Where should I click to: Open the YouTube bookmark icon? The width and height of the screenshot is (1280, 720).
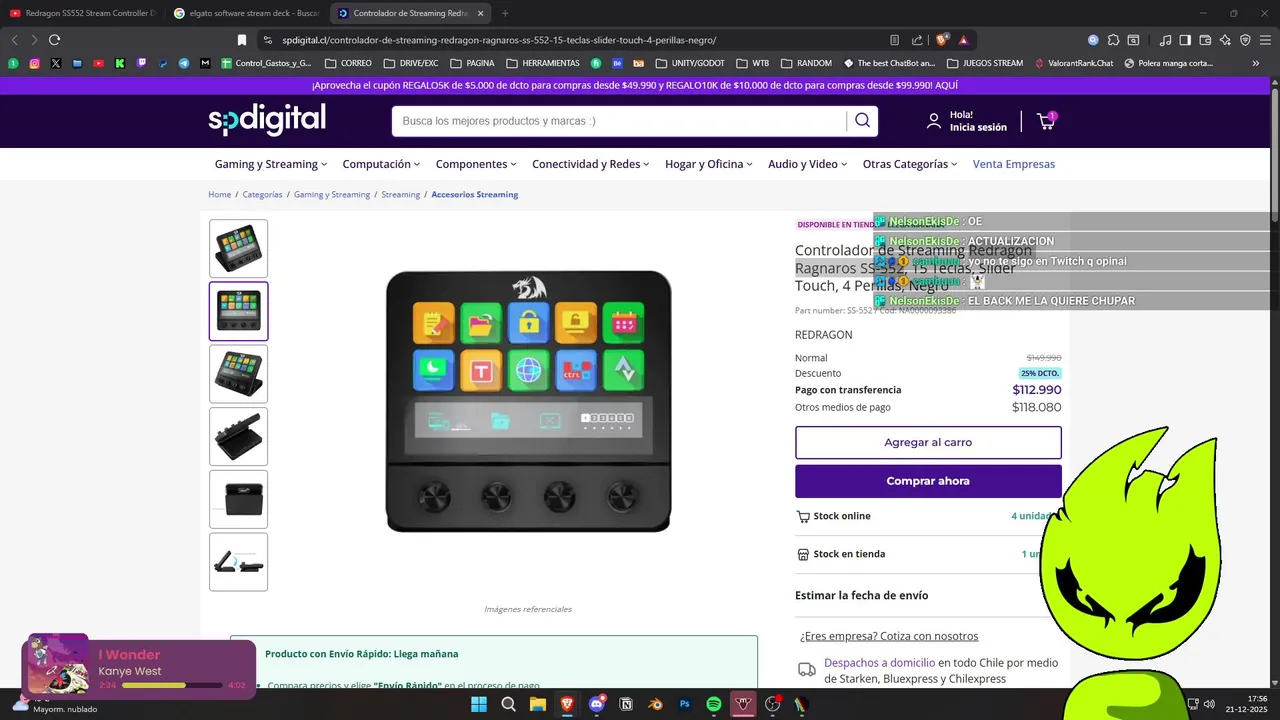coord(98,63)
